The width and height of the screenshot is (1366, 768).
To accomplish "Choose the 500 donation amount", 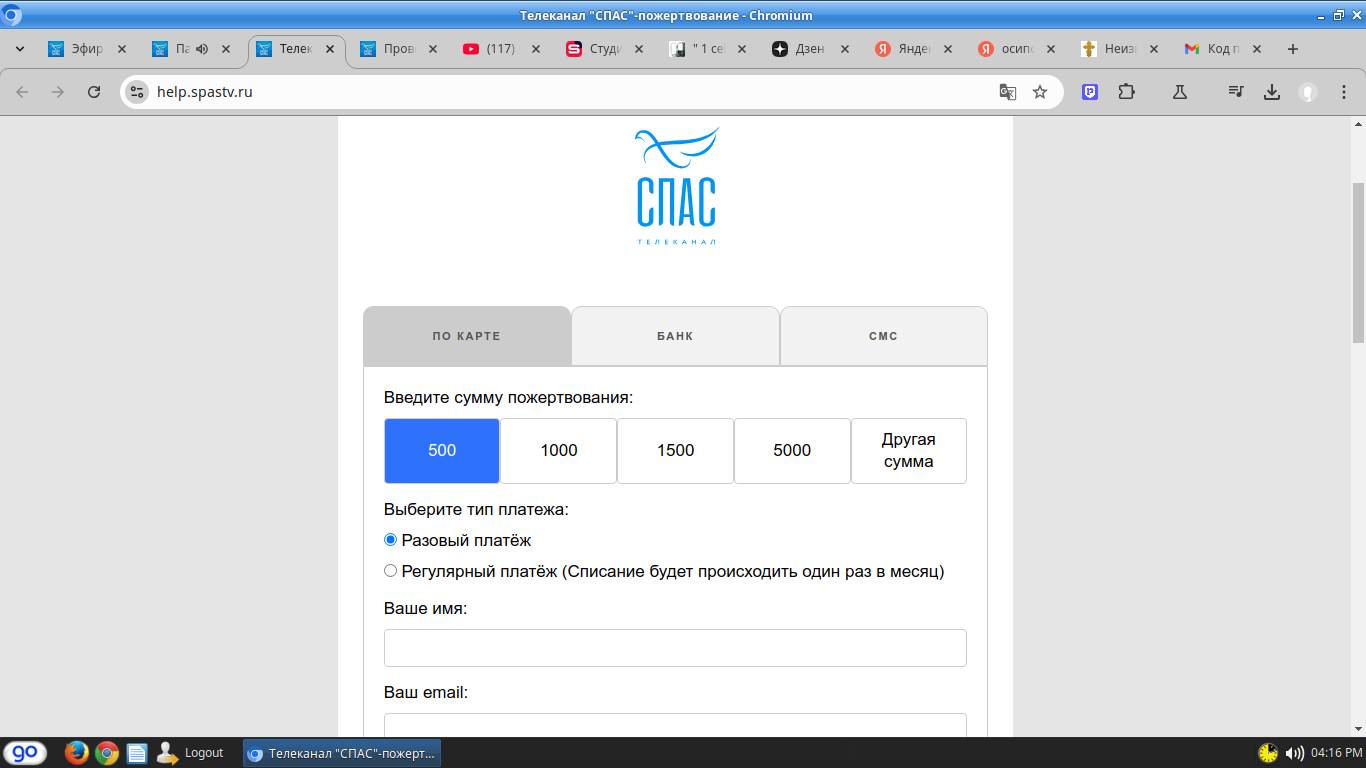I will pos(442,451).
